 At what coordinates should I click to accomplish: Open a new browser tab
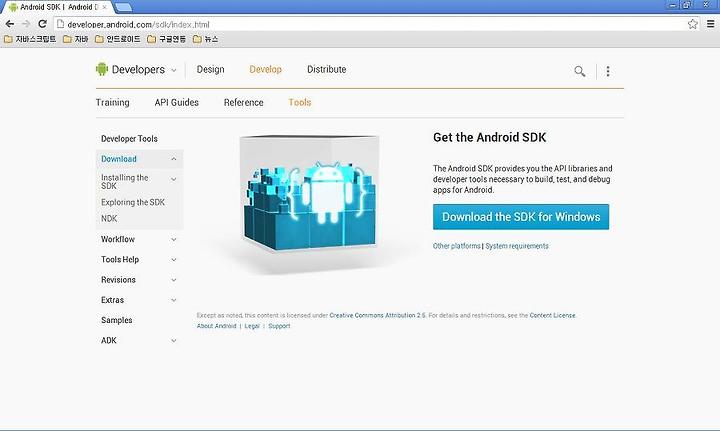123,7
